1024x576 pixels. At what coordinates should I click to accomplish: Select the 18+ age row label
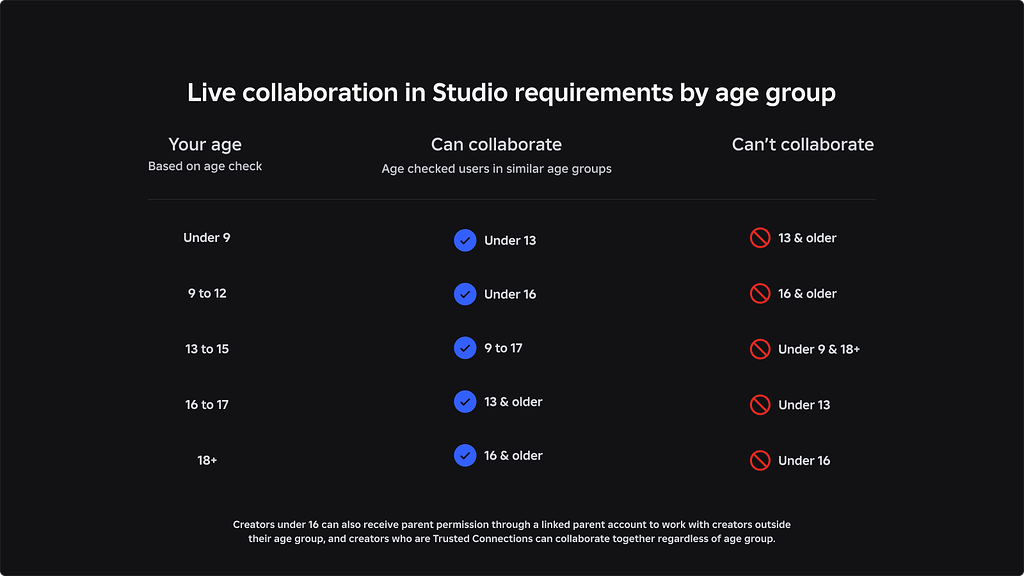[207, 461]
